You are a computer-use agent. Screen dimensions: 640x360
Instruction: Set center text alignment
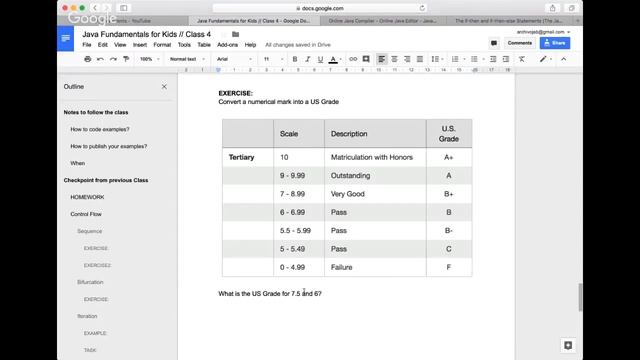pyautogui.click(x=394, y=59)
